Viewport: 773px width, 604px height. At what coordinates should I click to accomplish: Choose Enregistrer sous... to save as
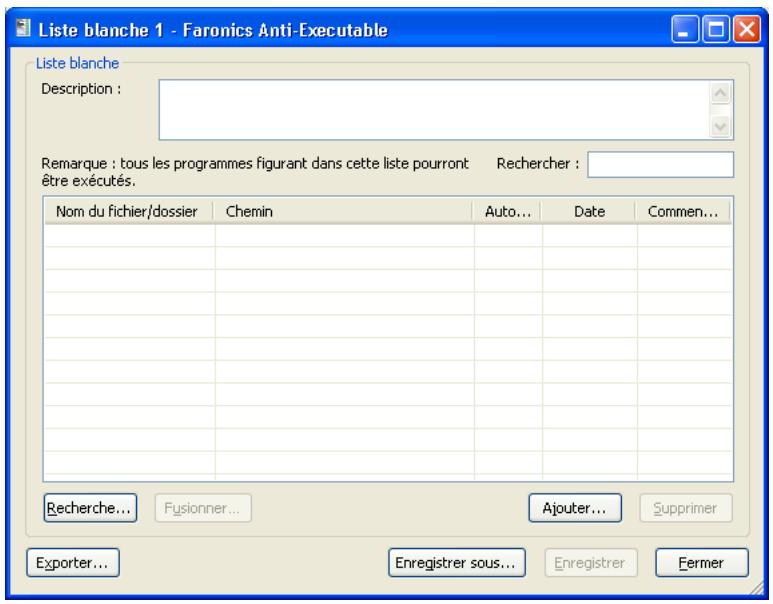point(457,563)
